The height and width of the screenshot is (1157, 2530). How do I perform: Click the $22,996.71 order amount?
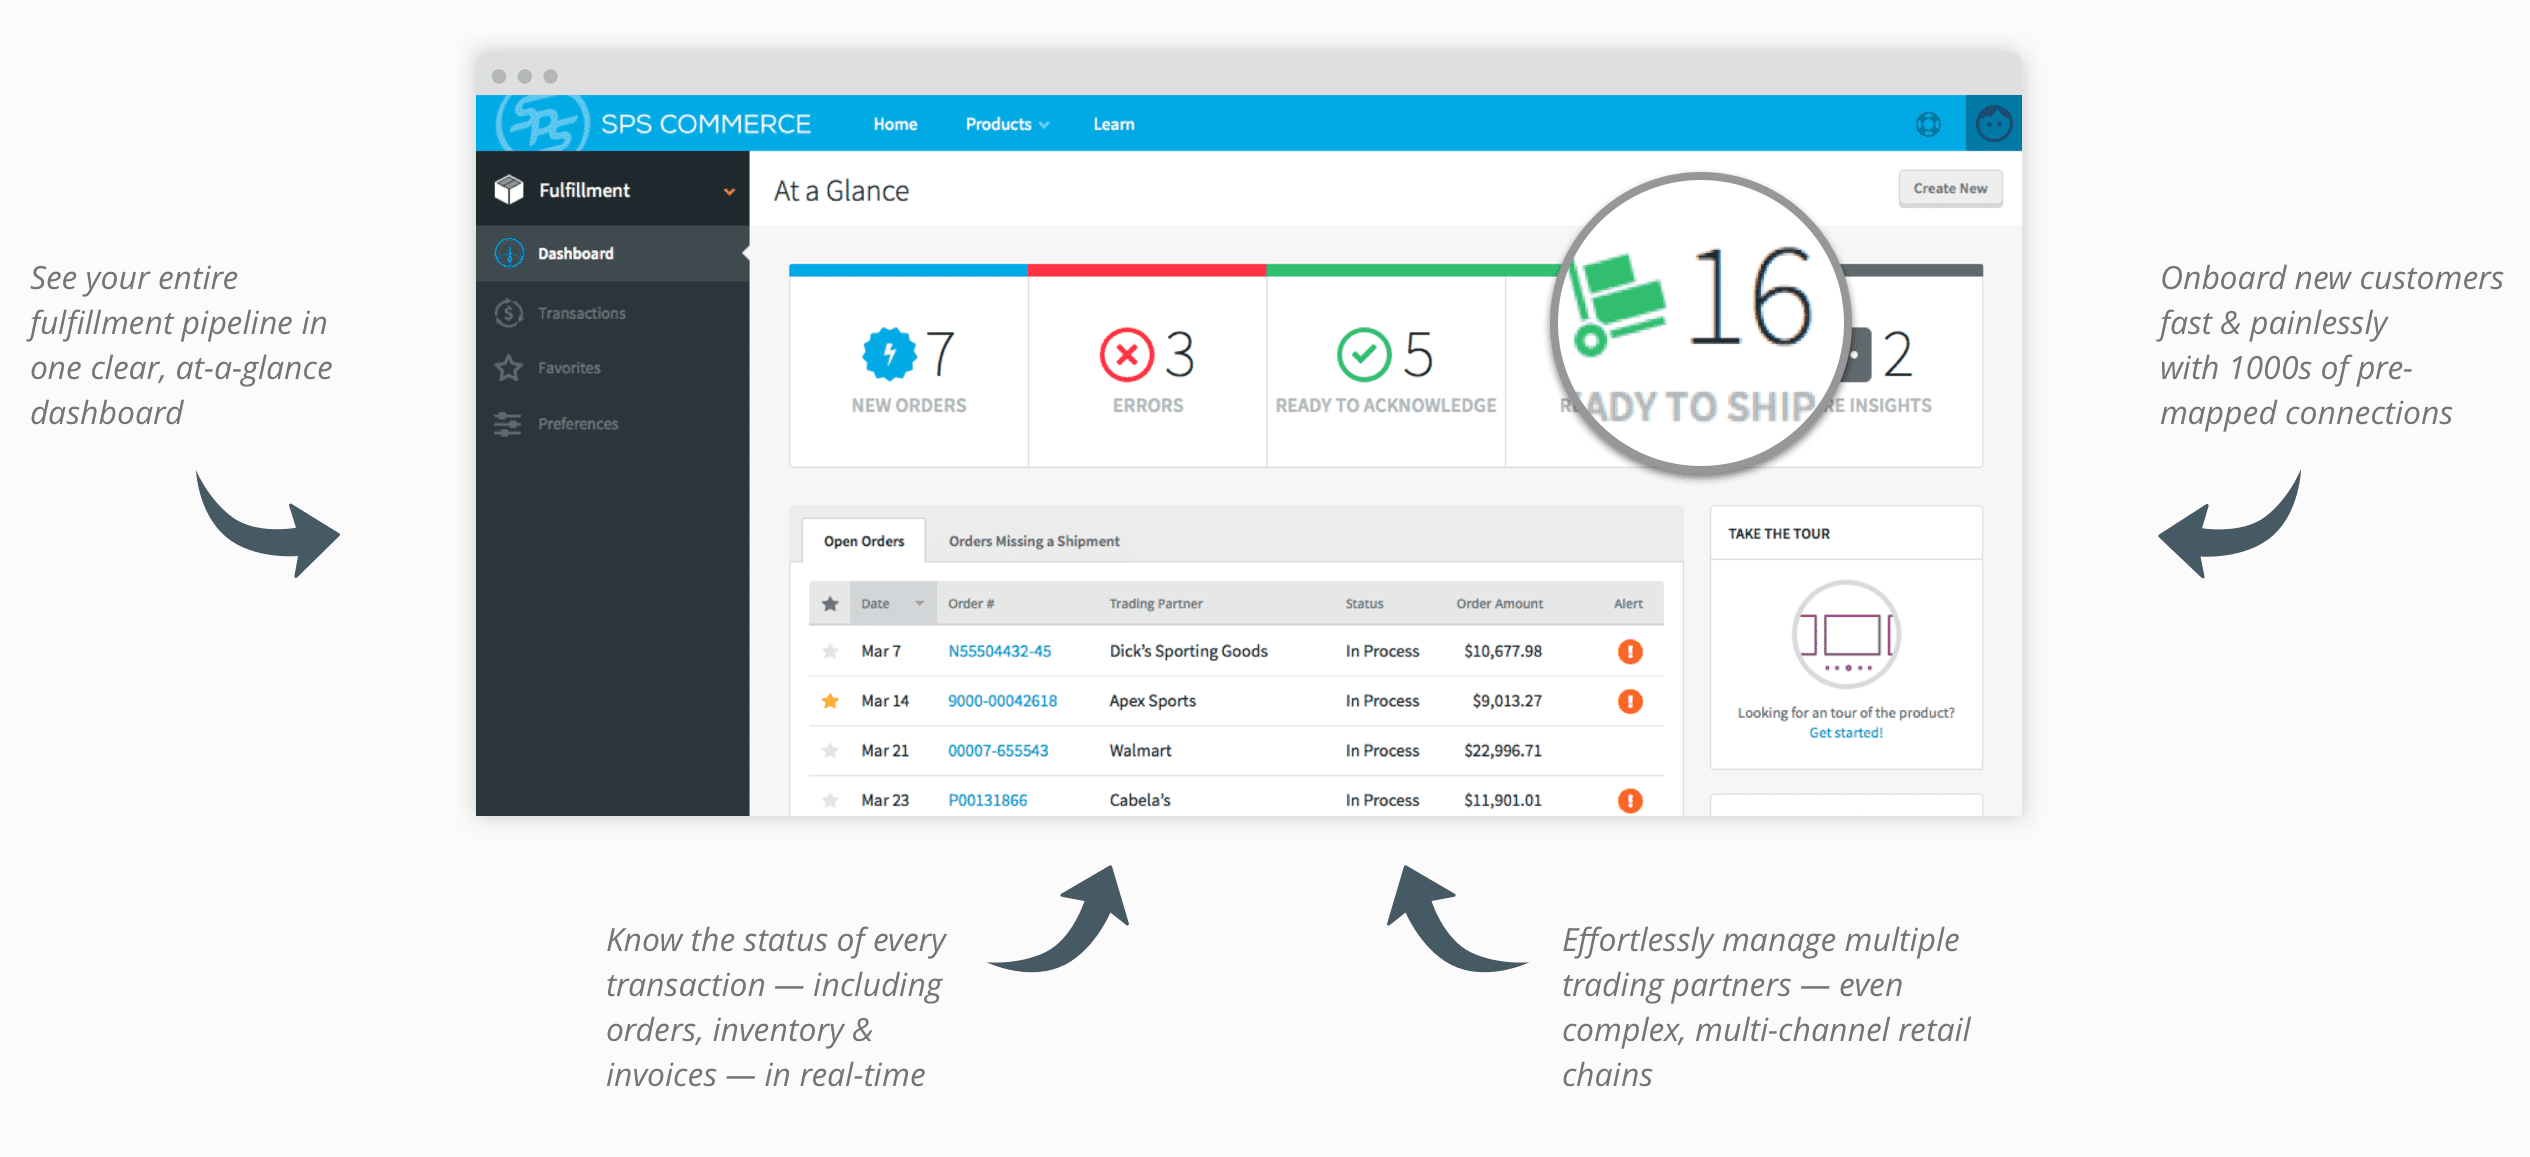pyautogui.click(x=1503, y=751)
